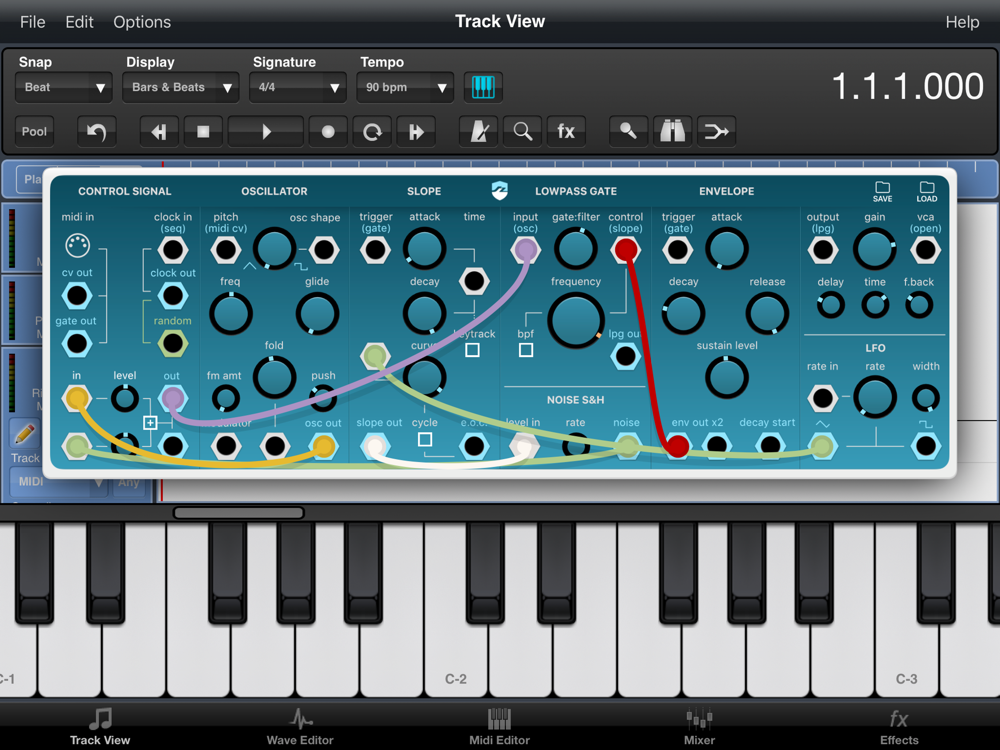The width and height of the screenshot is (1000, 750).
Task: Click the Record transport button
Action: pyautogui.click(x=328, y=131)
